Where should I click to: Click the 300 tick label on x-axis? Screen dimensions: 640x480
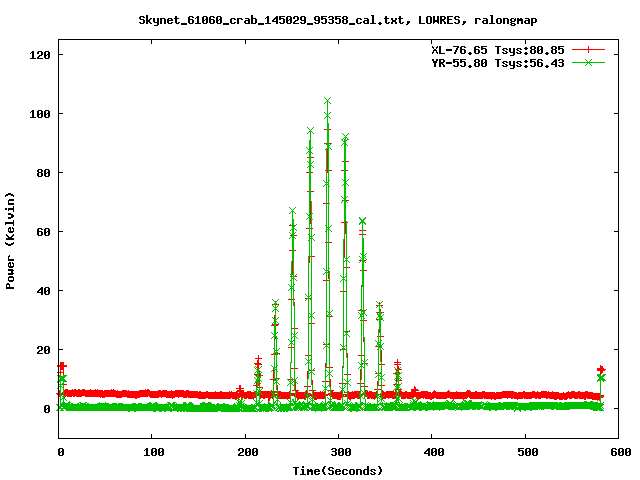[x=339, y=453]
